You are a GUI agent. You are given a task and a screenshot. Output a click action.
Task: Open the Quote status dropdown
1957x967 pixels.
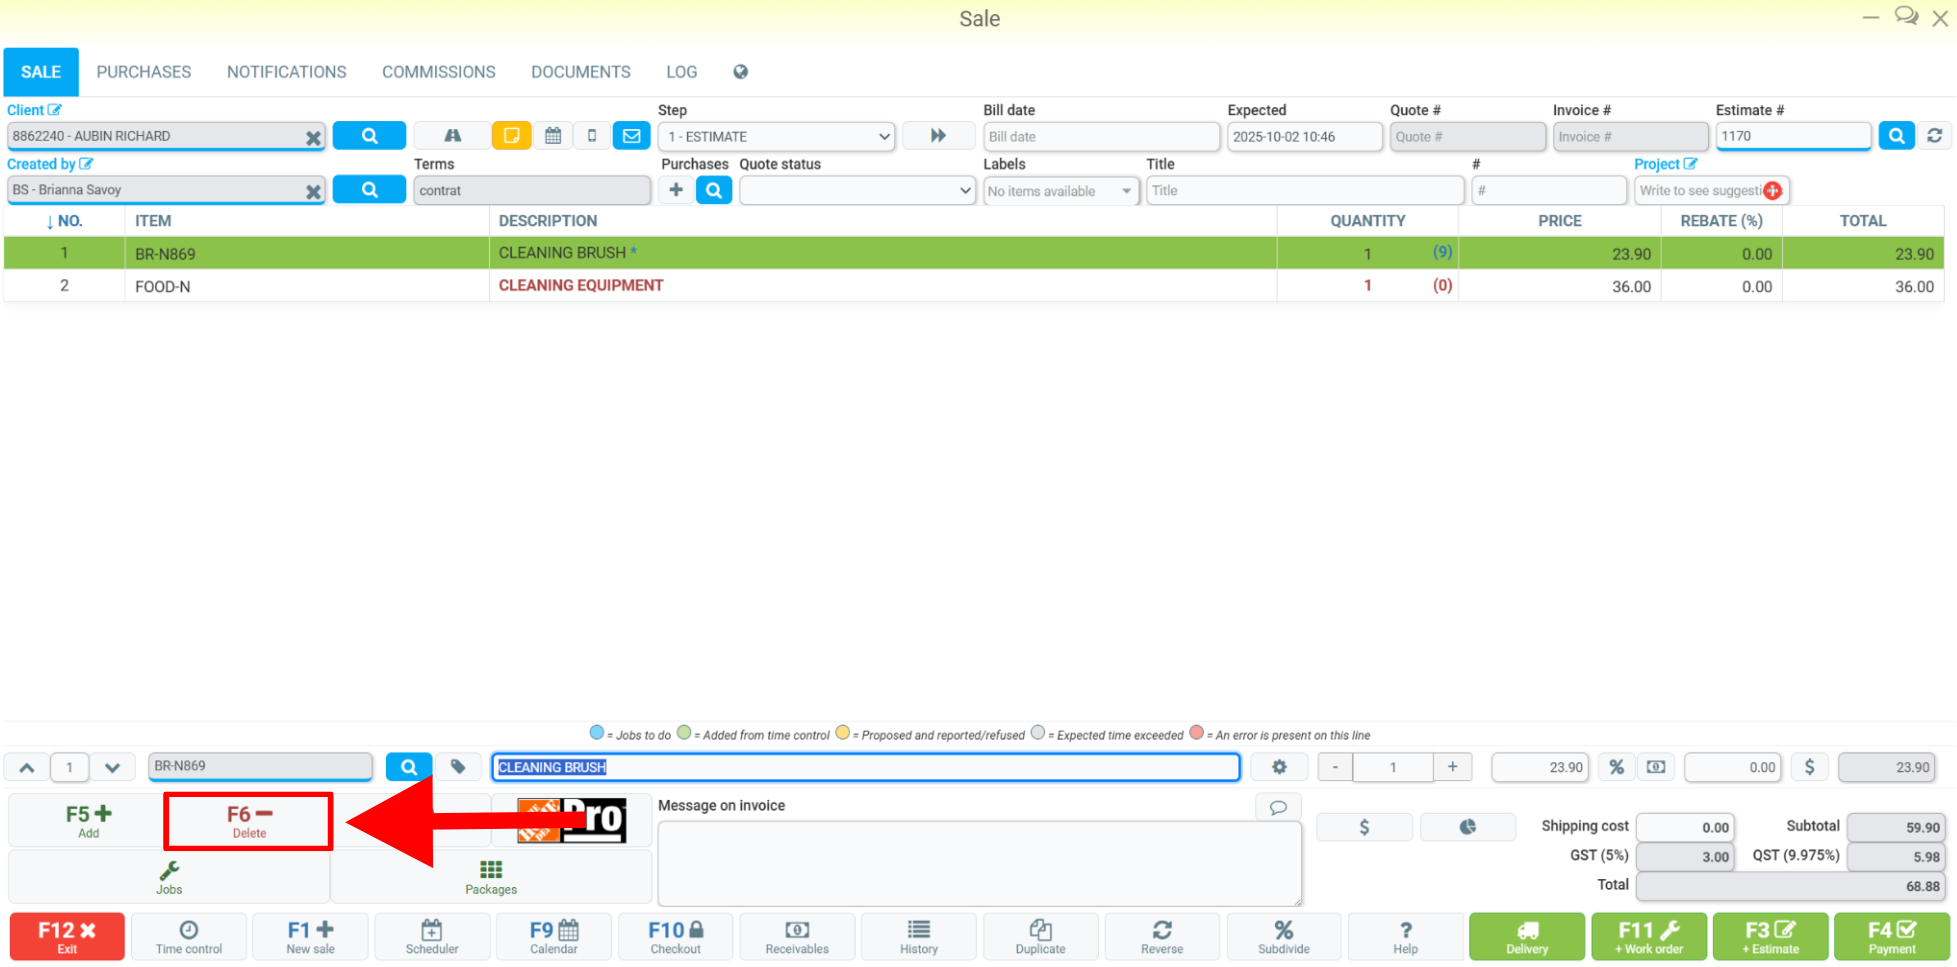(x=857, y=190)
